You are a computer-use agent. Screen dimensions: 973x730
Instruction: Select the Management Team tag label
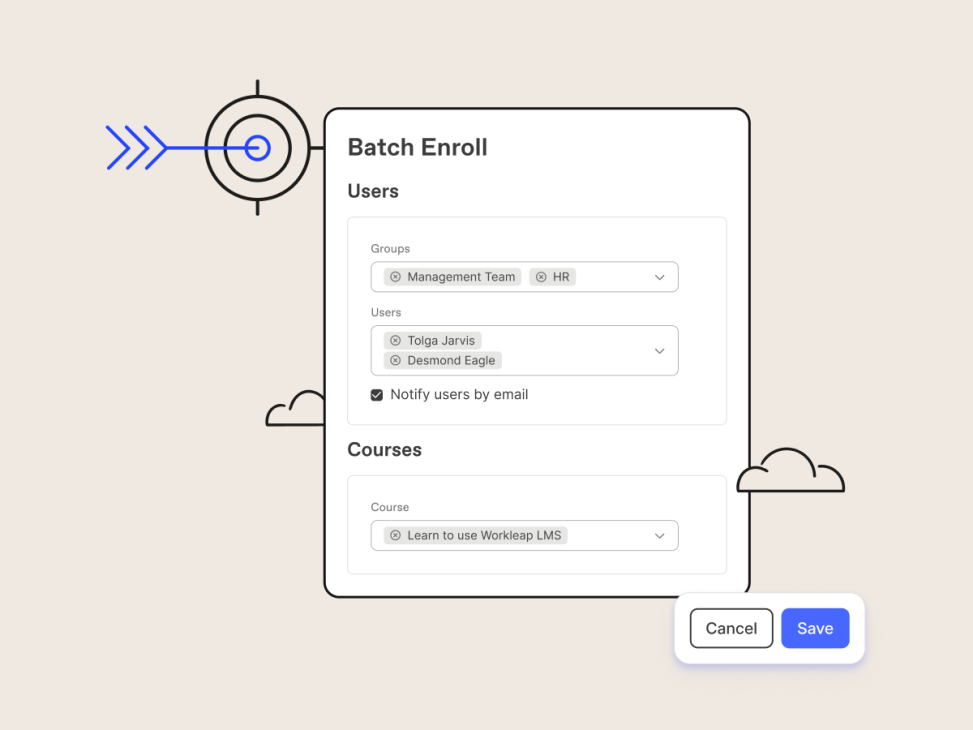pos(461,277)
